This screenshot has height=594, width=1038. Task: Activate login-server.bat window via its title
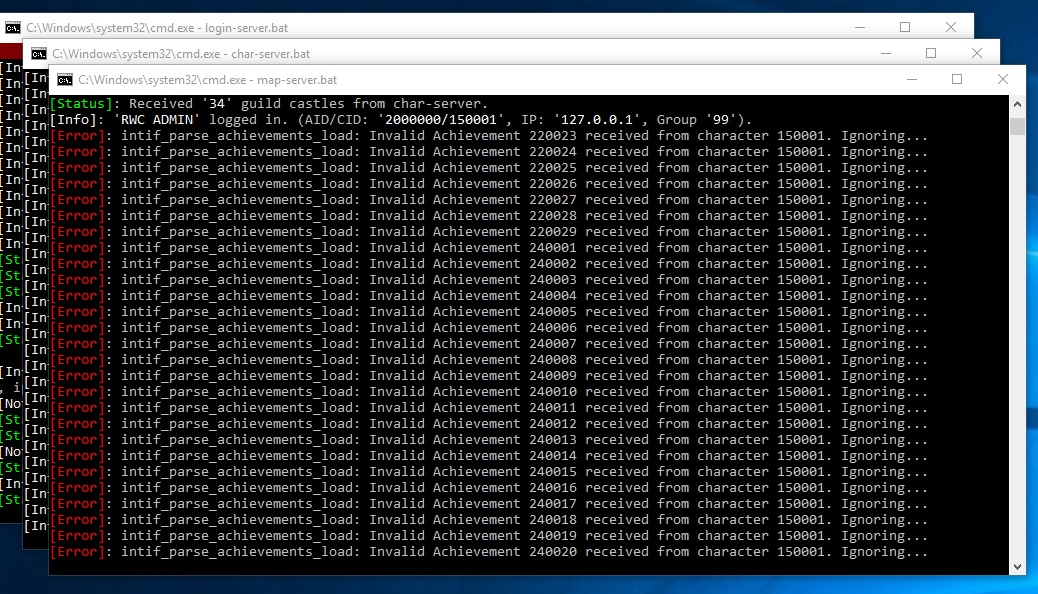point(157,28)
